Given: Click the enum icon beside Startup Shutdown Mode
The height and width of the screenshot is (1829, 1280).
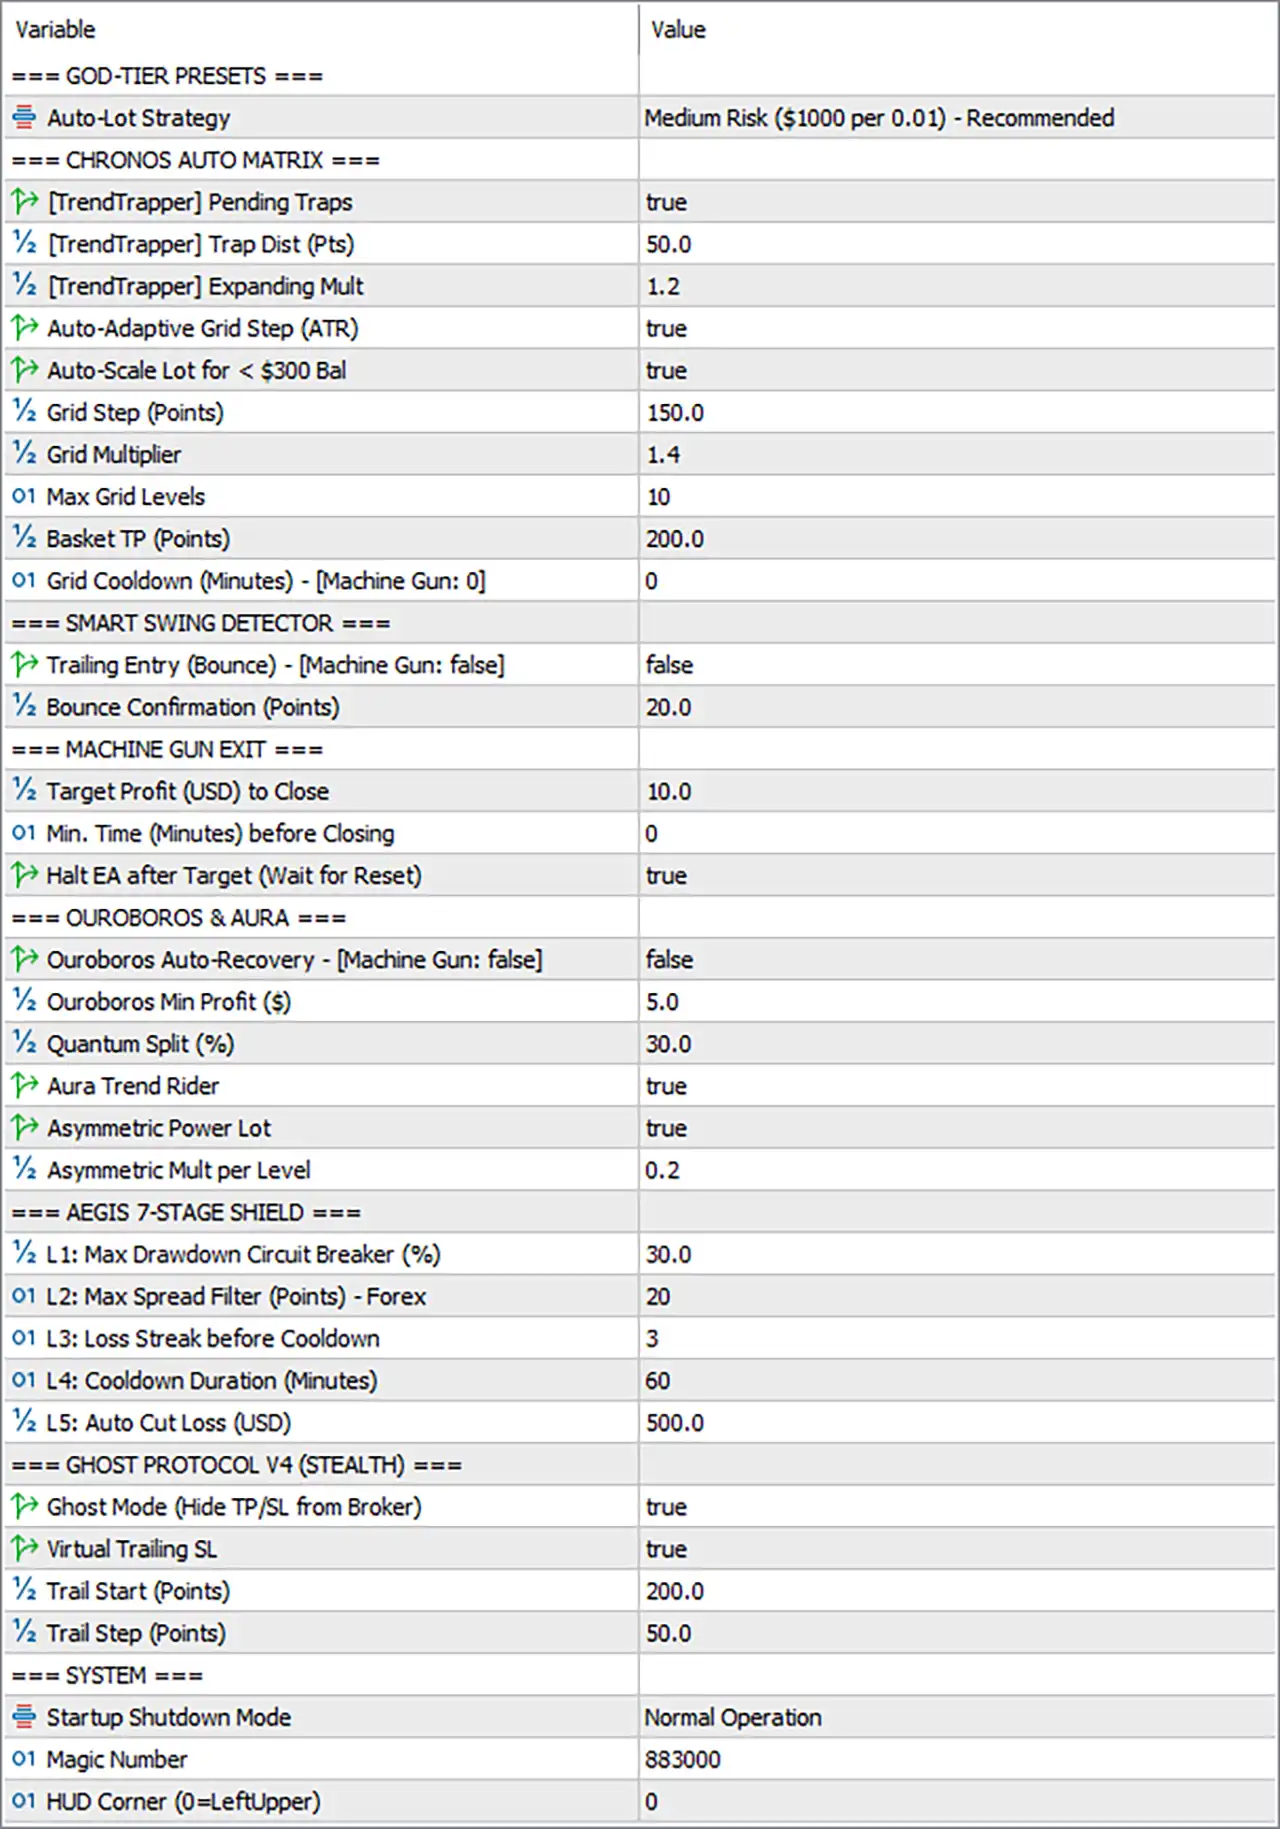Looking at the screenshot, I should [24, 1717].
